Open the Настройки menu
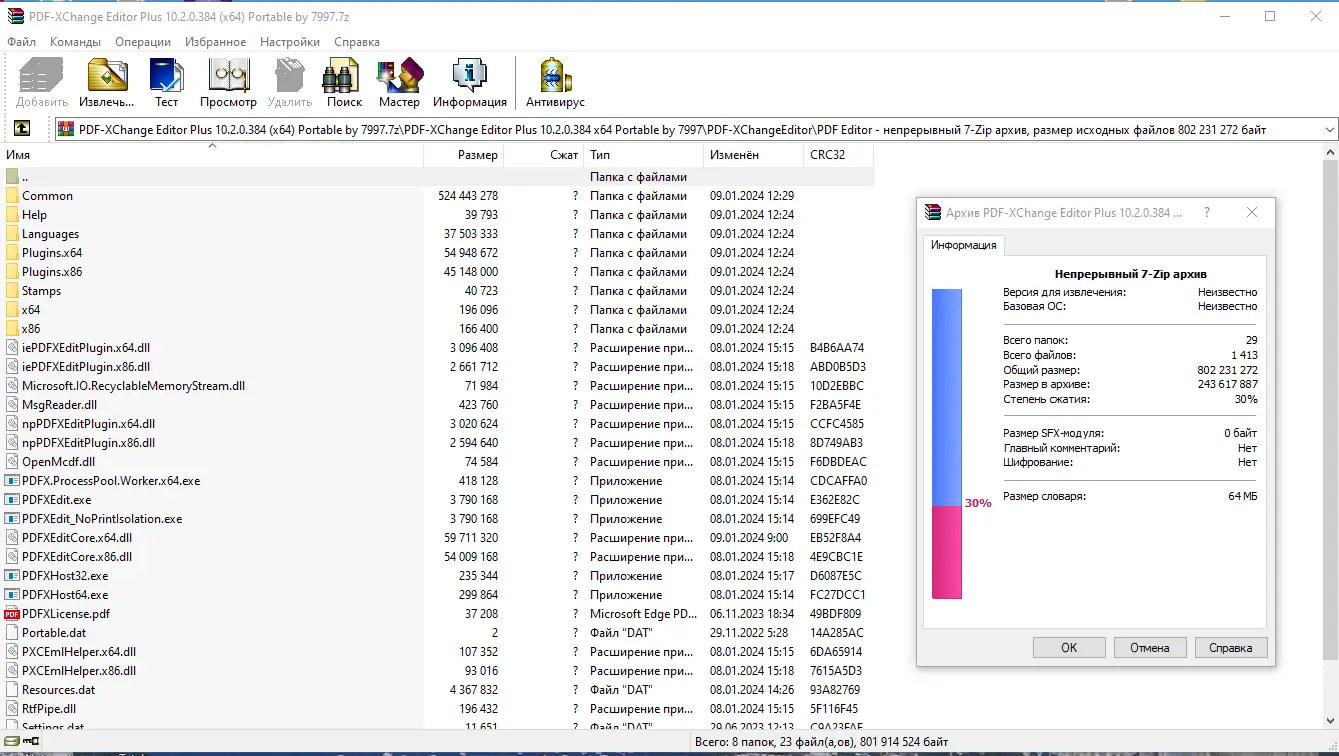This screenshot has width=1339, height=756. coord(290,42)
